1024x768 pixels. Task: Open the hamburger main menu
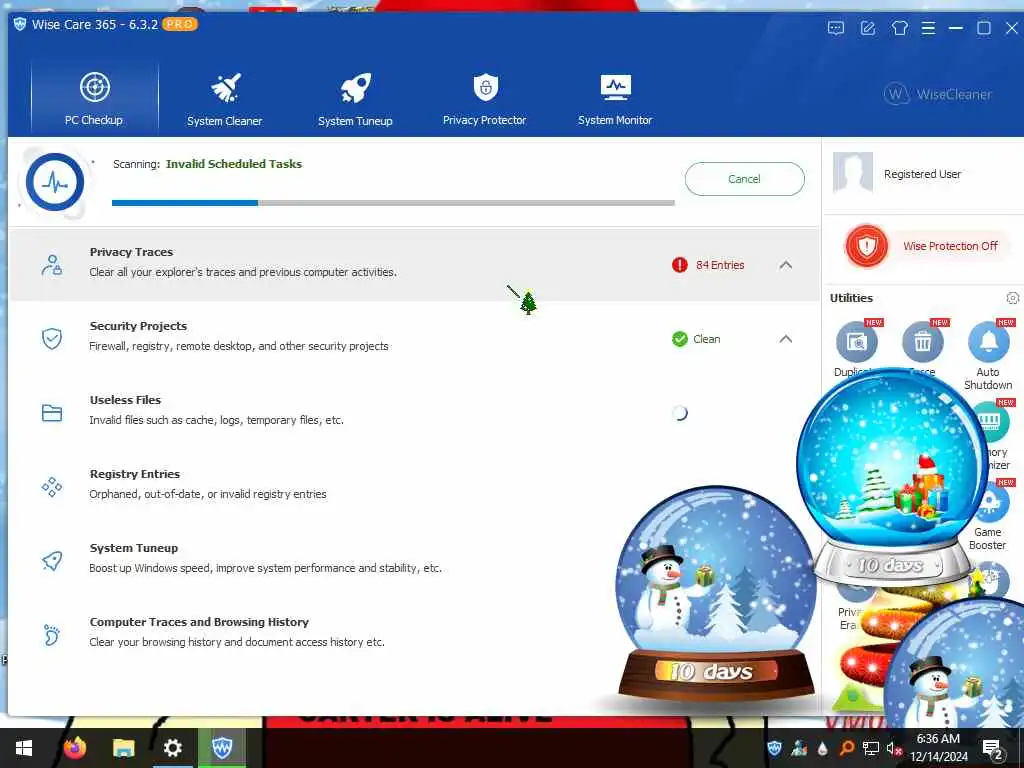coord(928,28)
